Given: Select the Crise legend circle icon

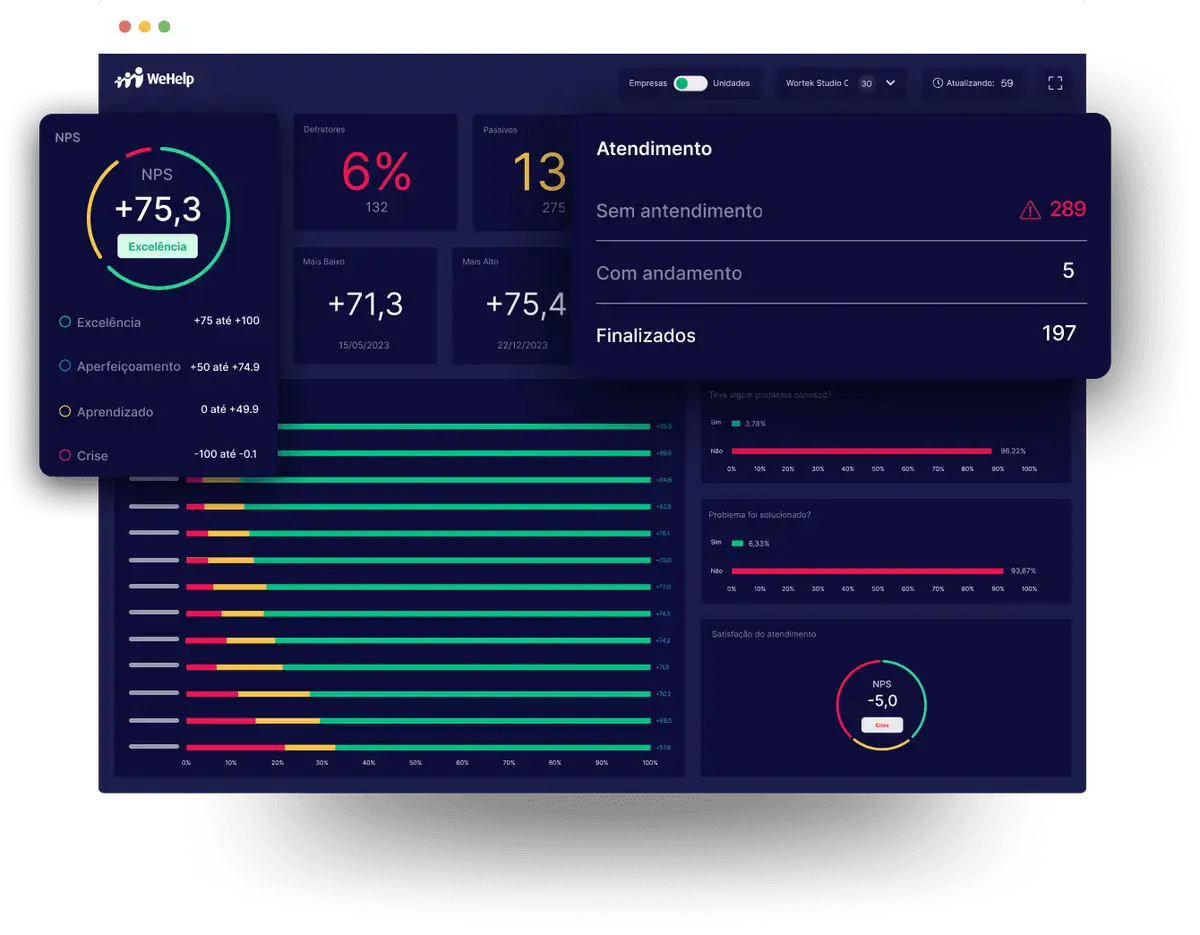Looking at the screenshot, I should (x=67, y=455).
